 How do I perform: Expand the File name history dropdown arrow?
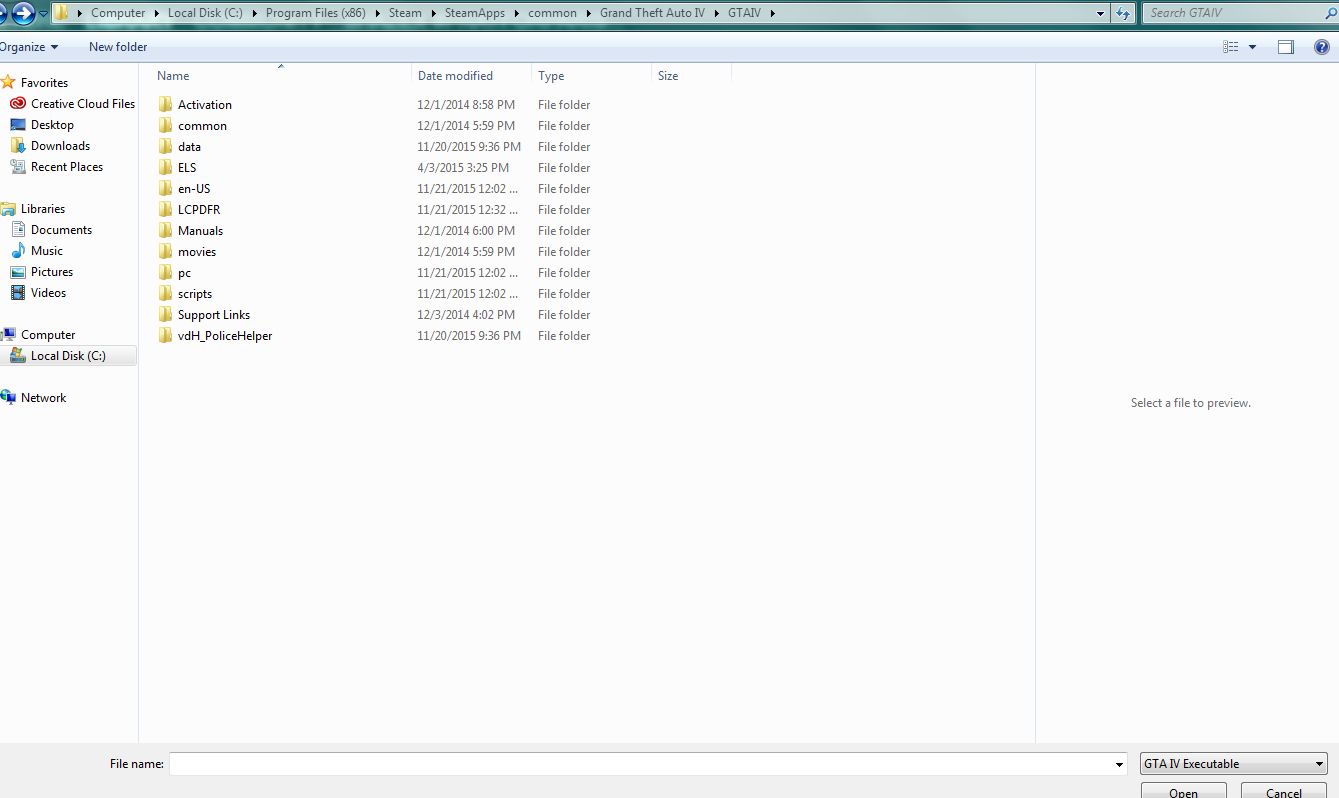click(1119, 764)
